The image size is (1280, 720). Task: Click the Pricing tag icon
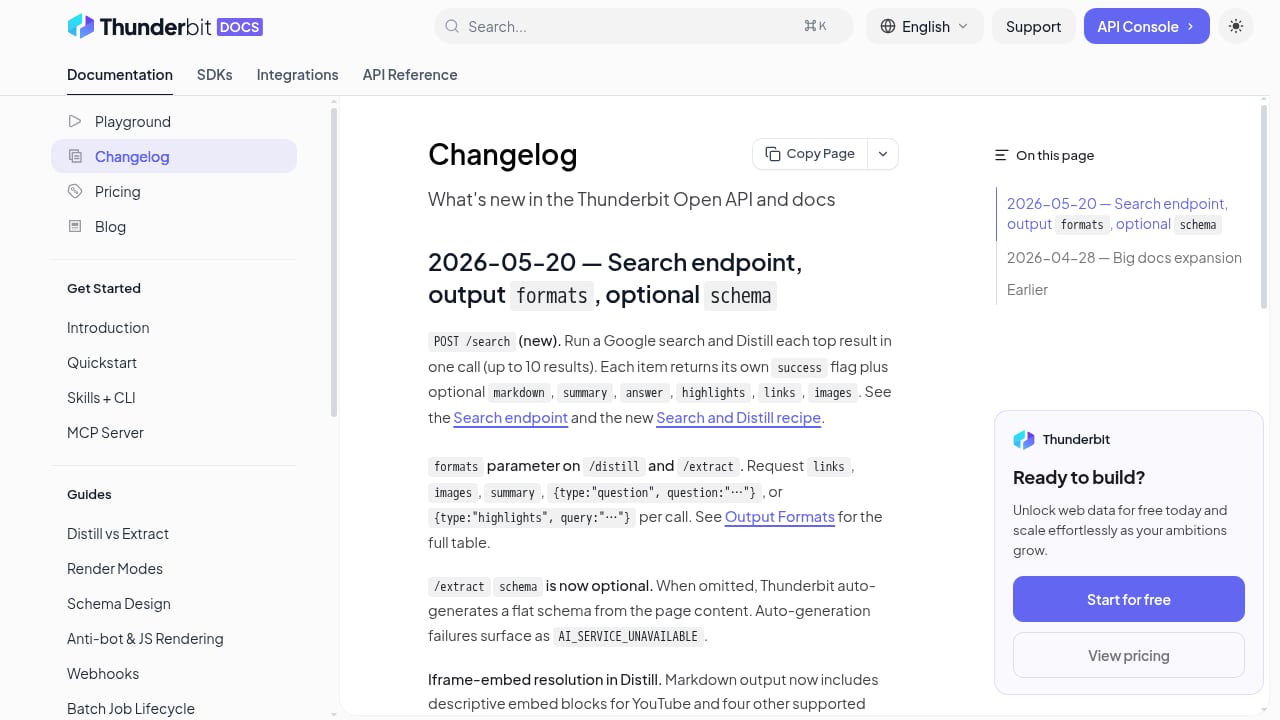click(x=74, y=191)
